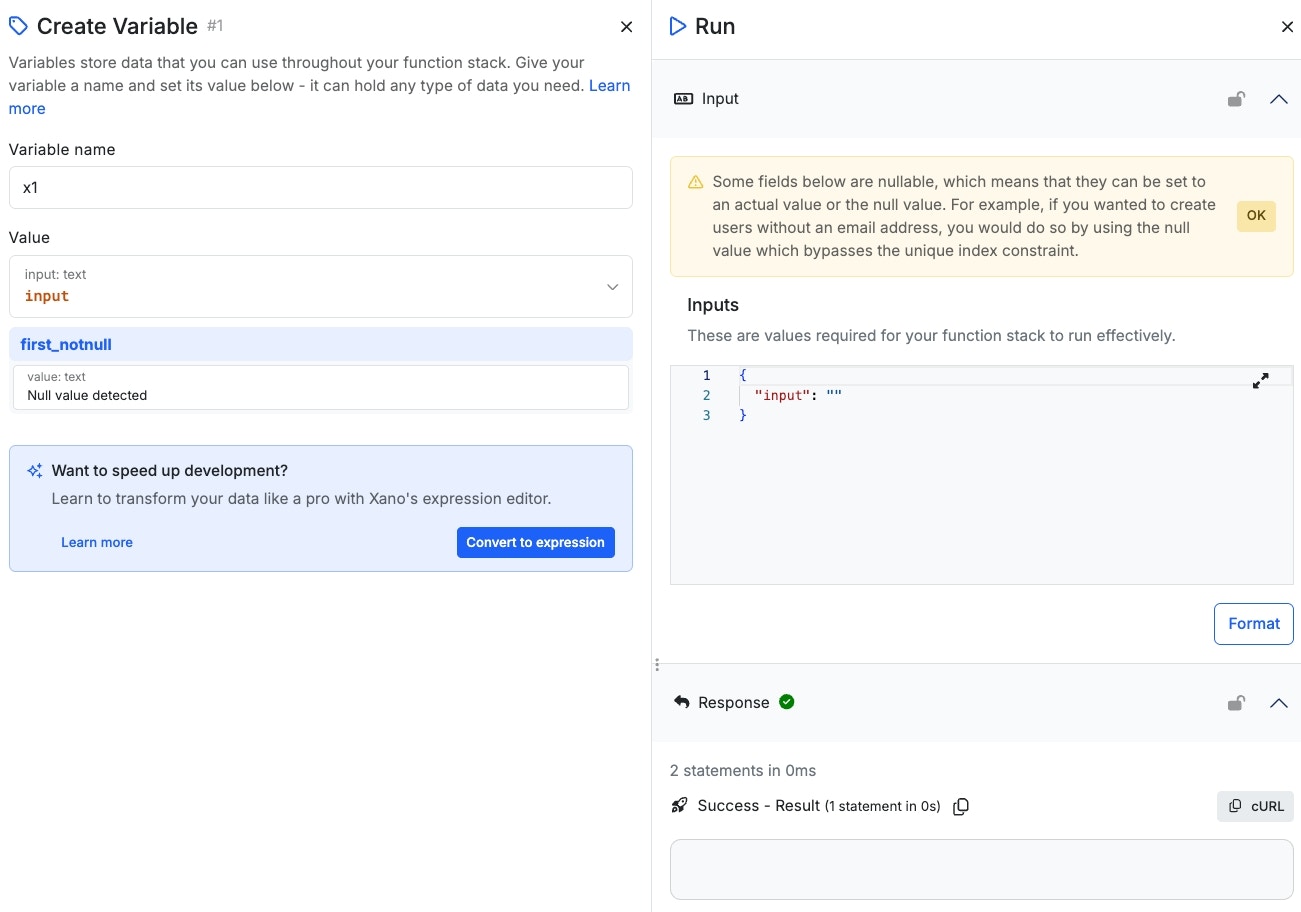
Task: Click the cURL button
Action: pos(1255,806)
